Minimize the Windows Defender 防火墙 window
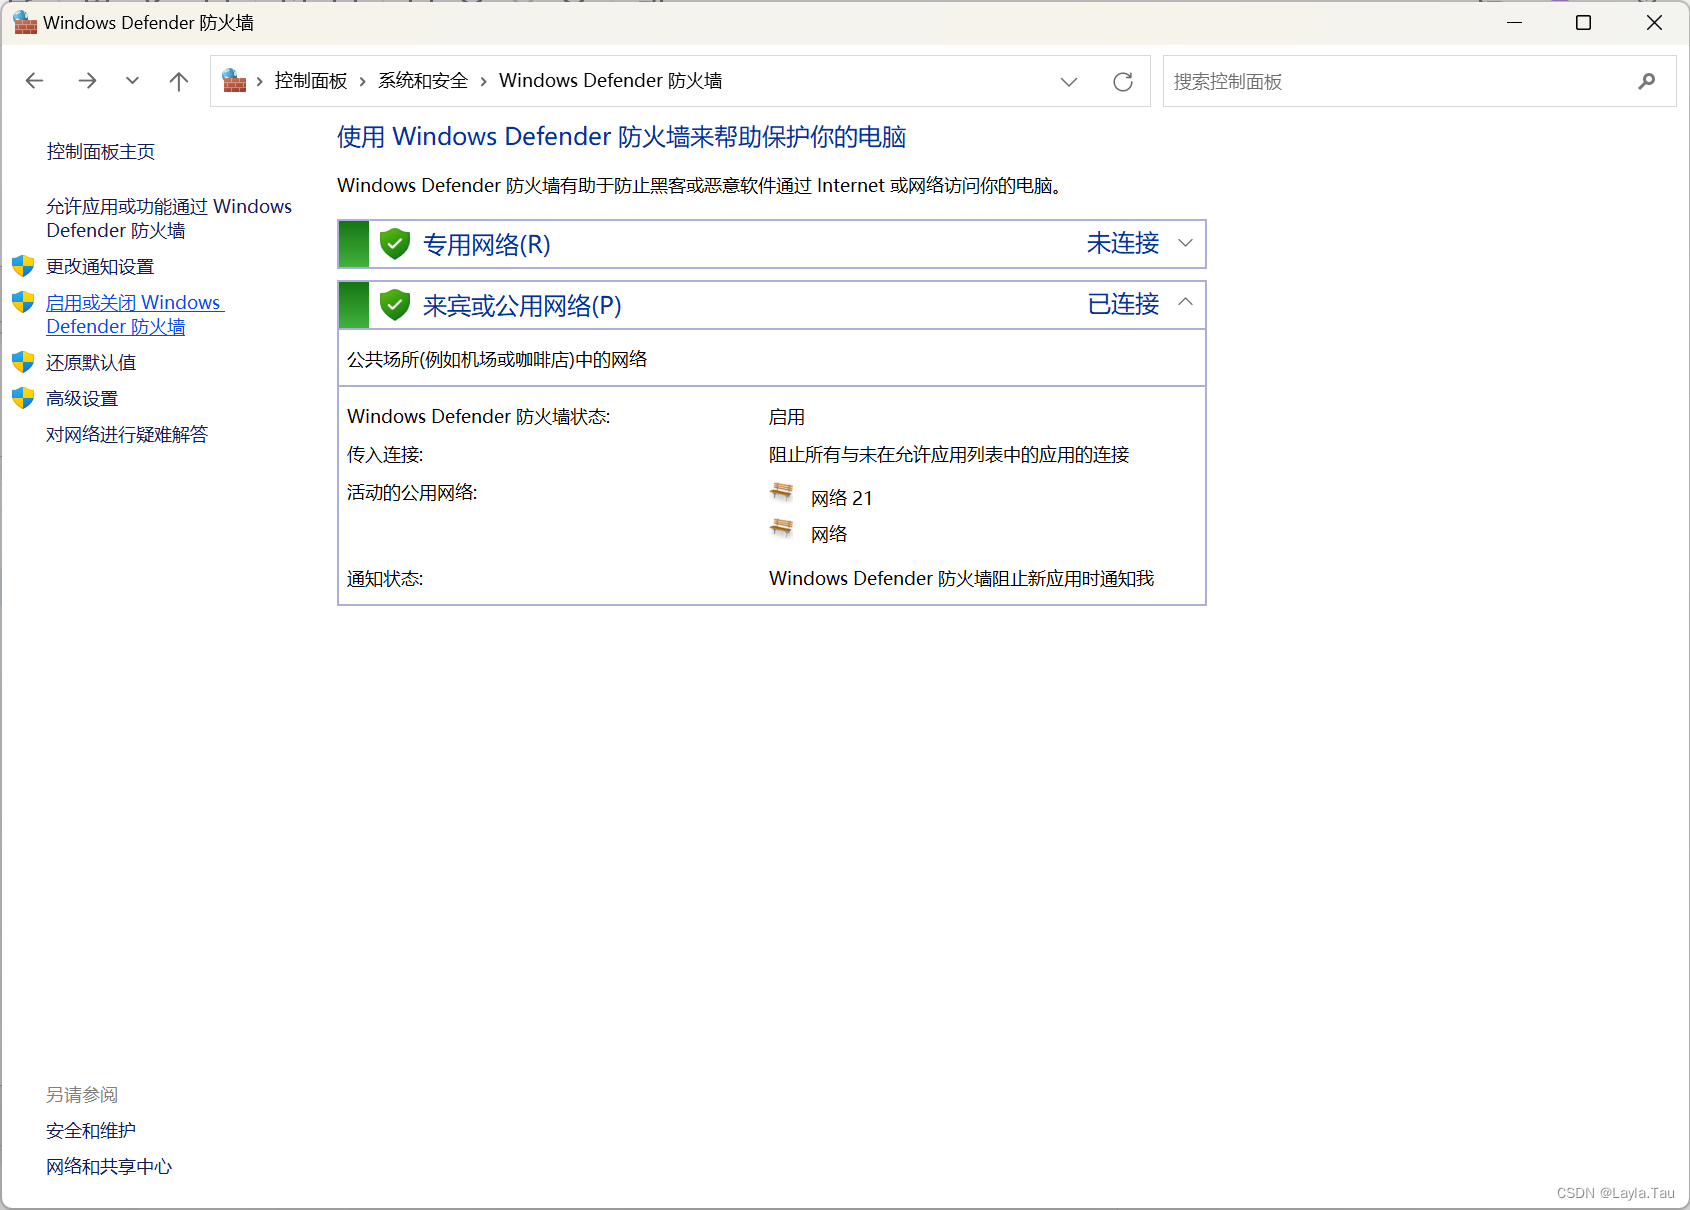Image resolution: width=1690 pixels, height=1210 pixels. (1515, 22)
